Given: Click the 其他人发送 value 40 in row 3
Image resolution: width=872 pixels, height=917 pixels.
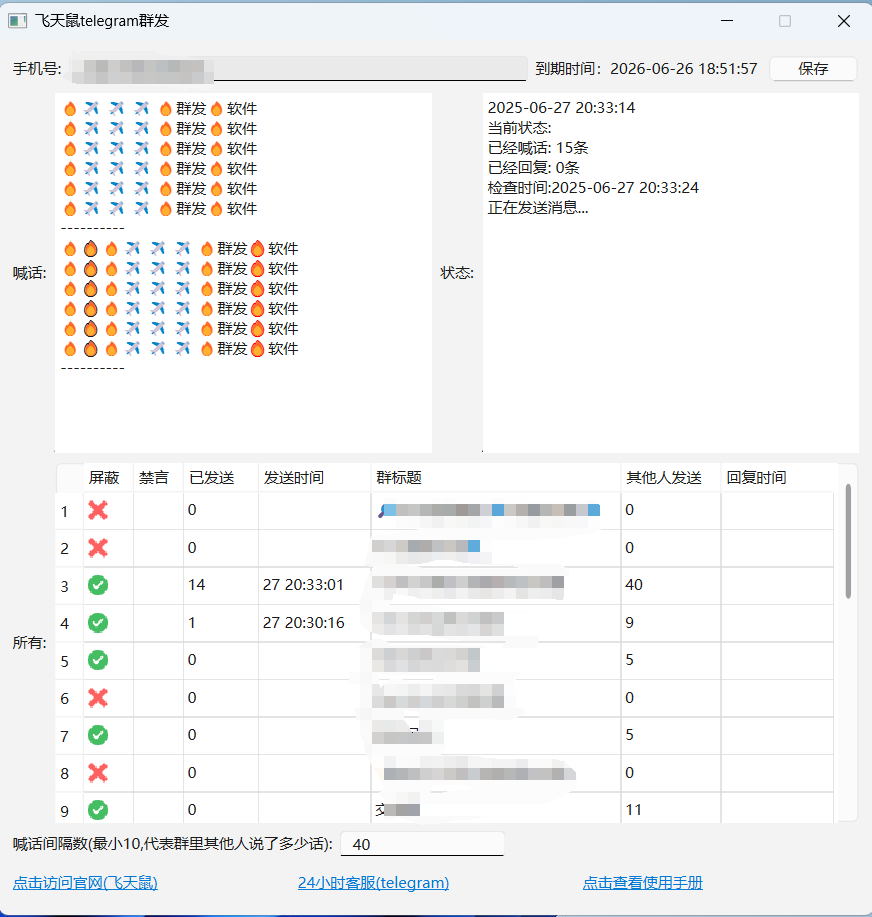Looking at the screenshot, I should tap(634, 585).
